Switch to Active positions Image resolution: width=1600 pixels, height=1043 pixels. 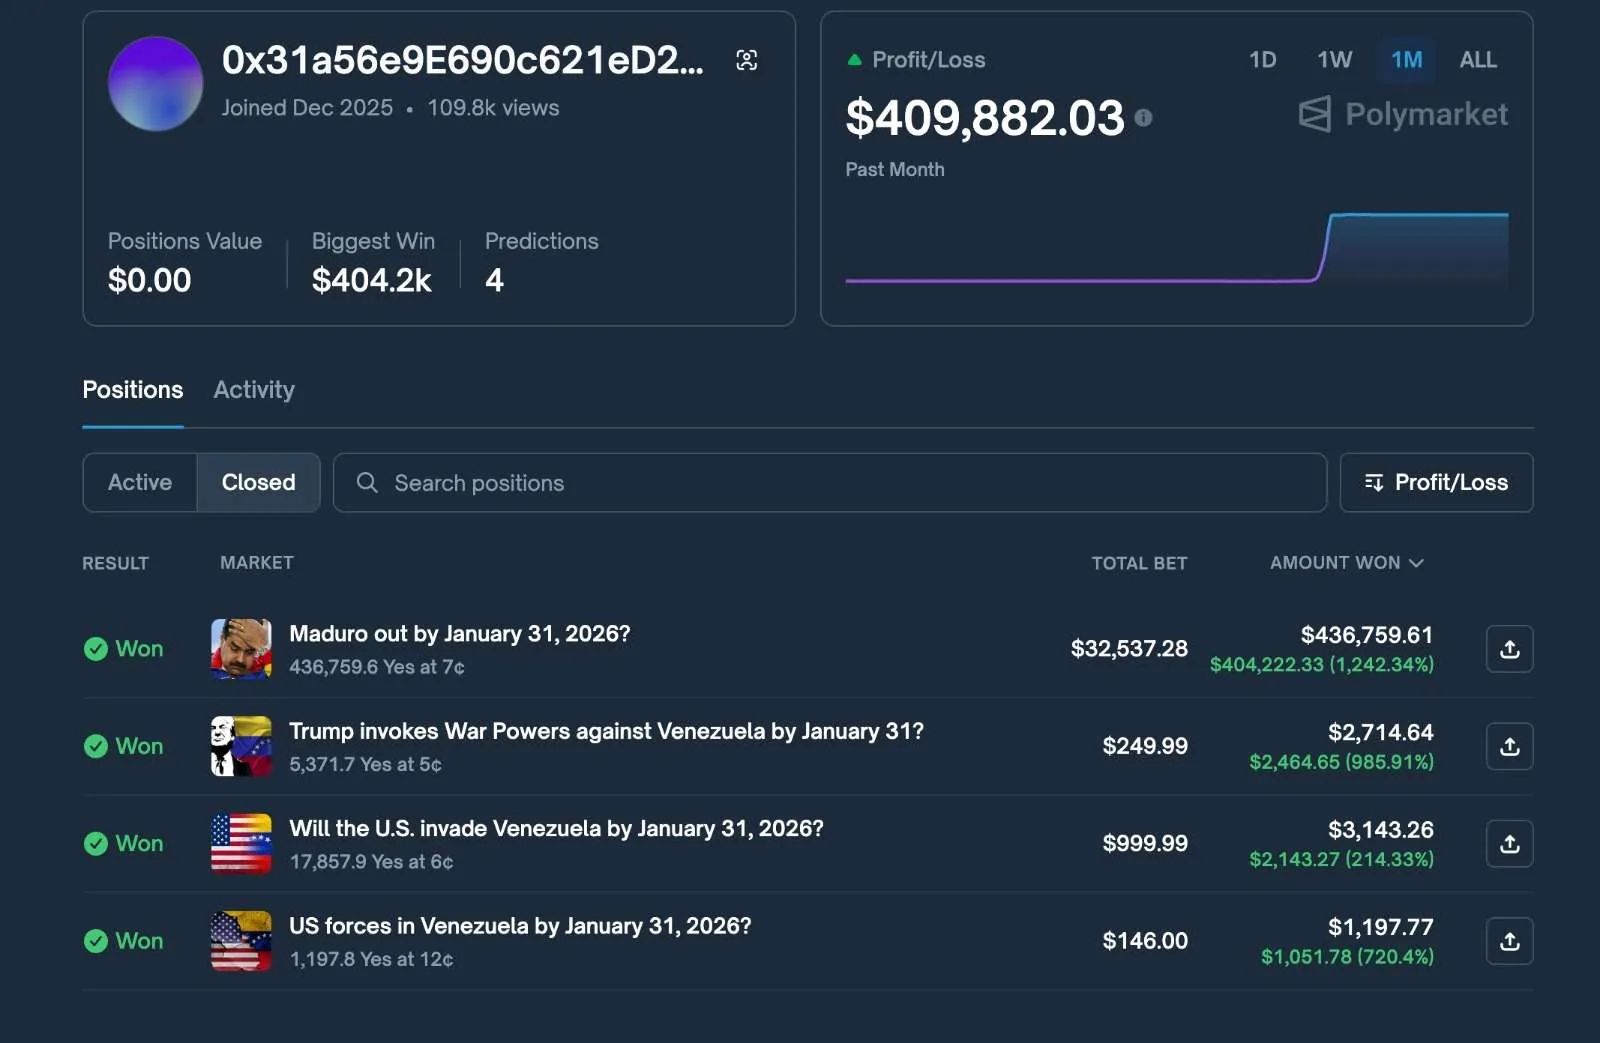(x=140, y=482)
